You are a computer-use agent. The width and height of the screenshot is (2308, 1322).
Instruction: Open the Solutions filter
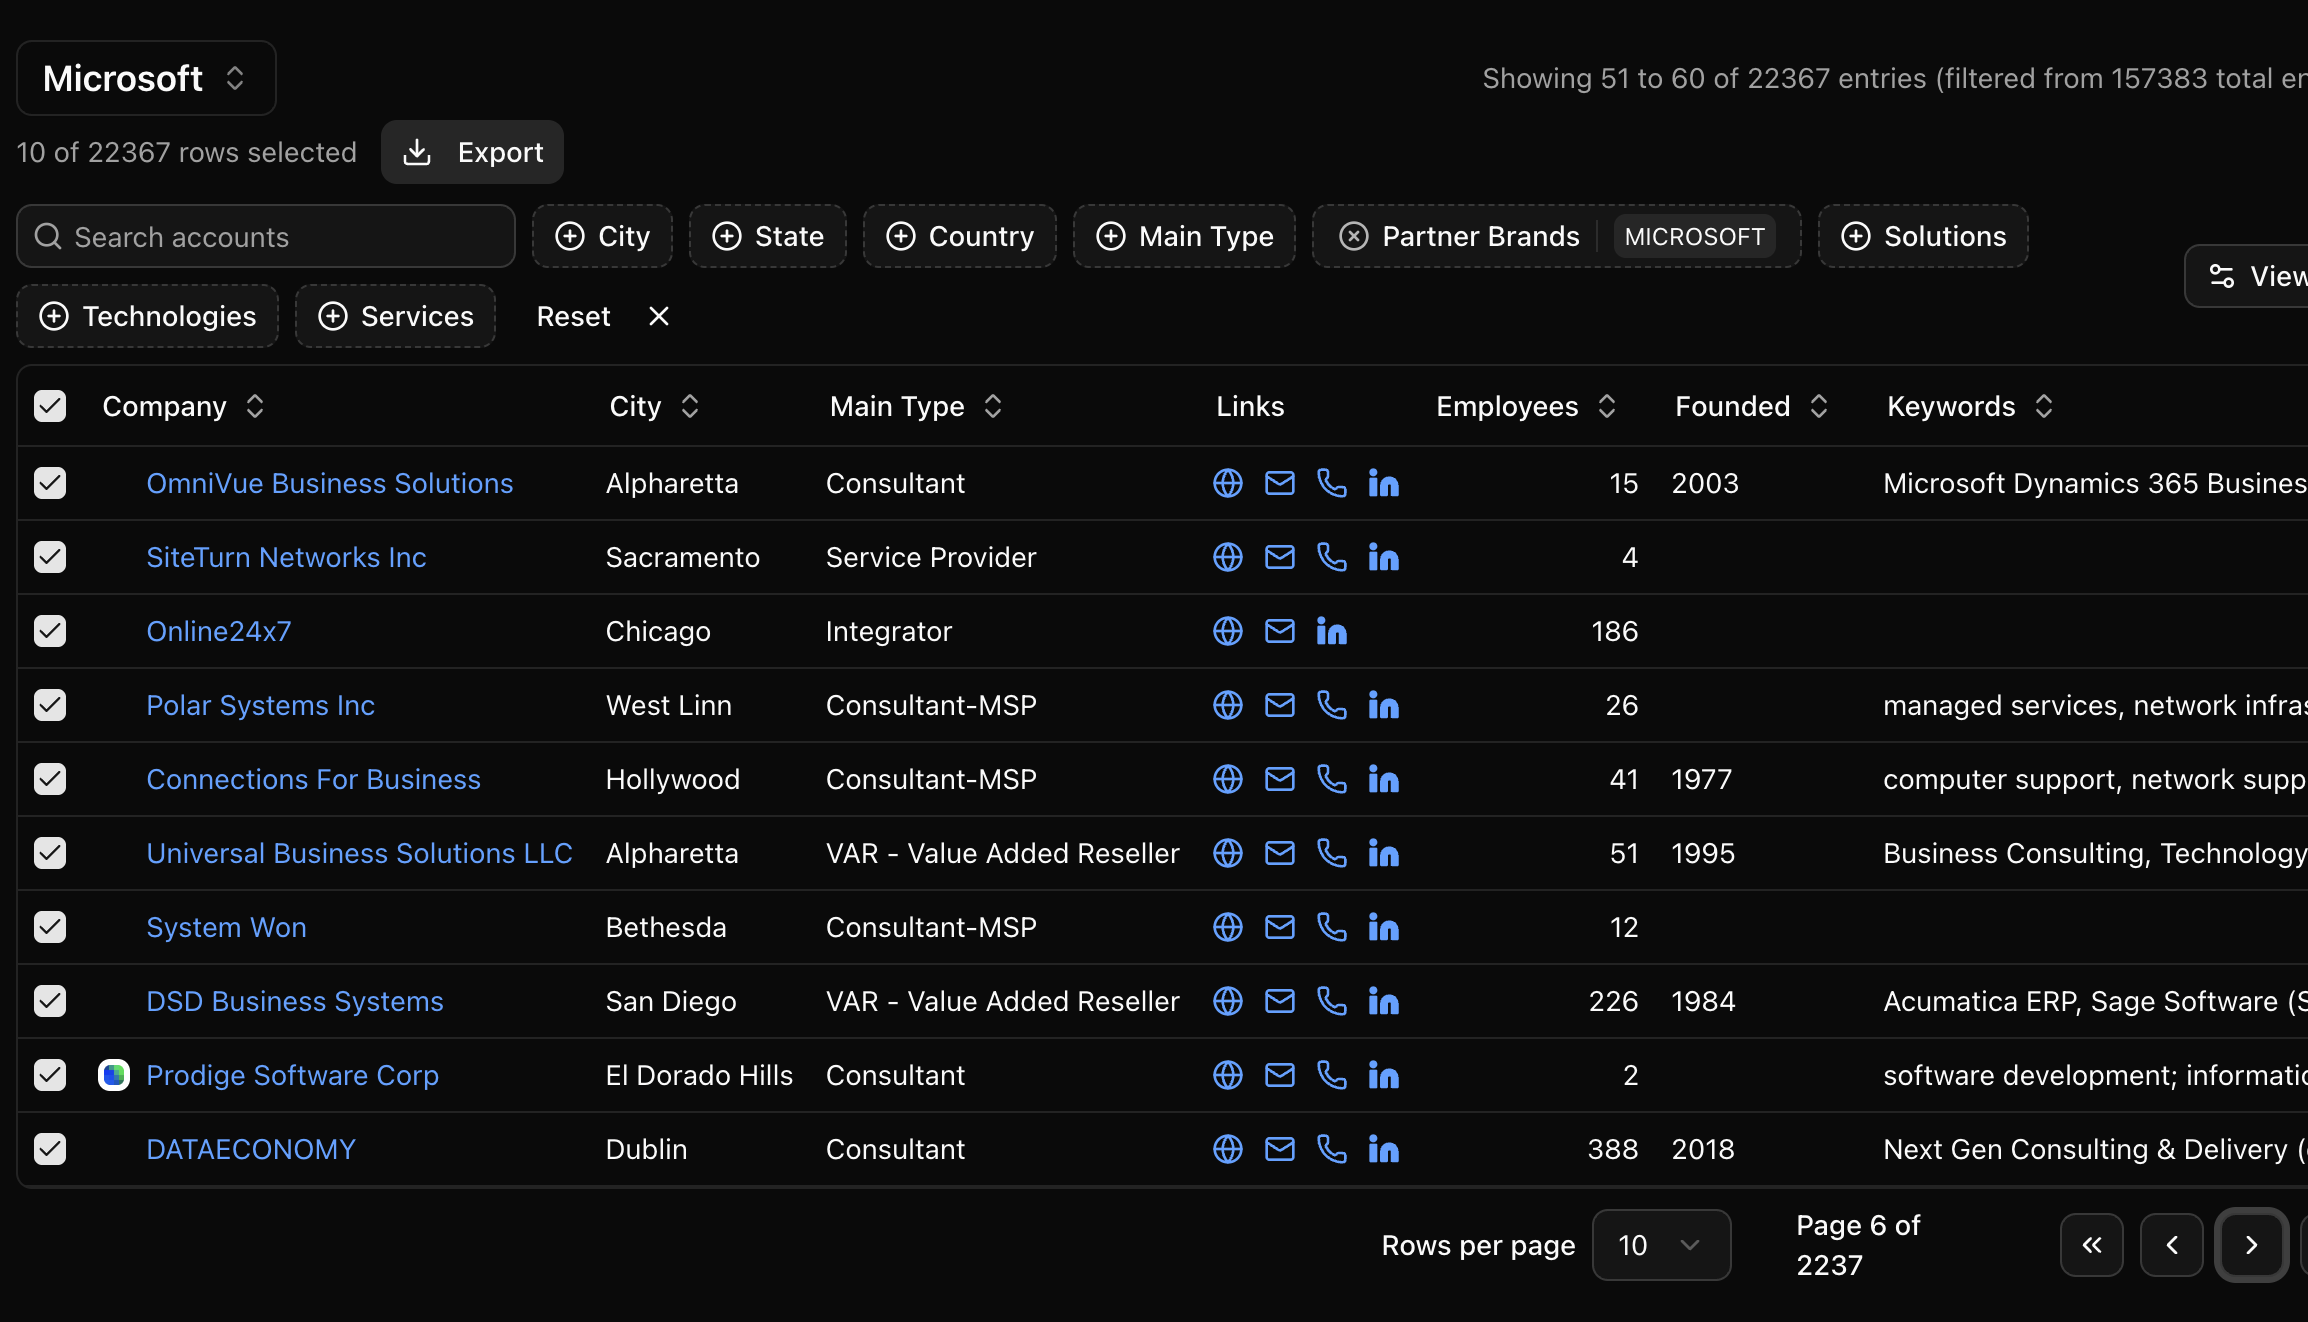pos(1923,236)
